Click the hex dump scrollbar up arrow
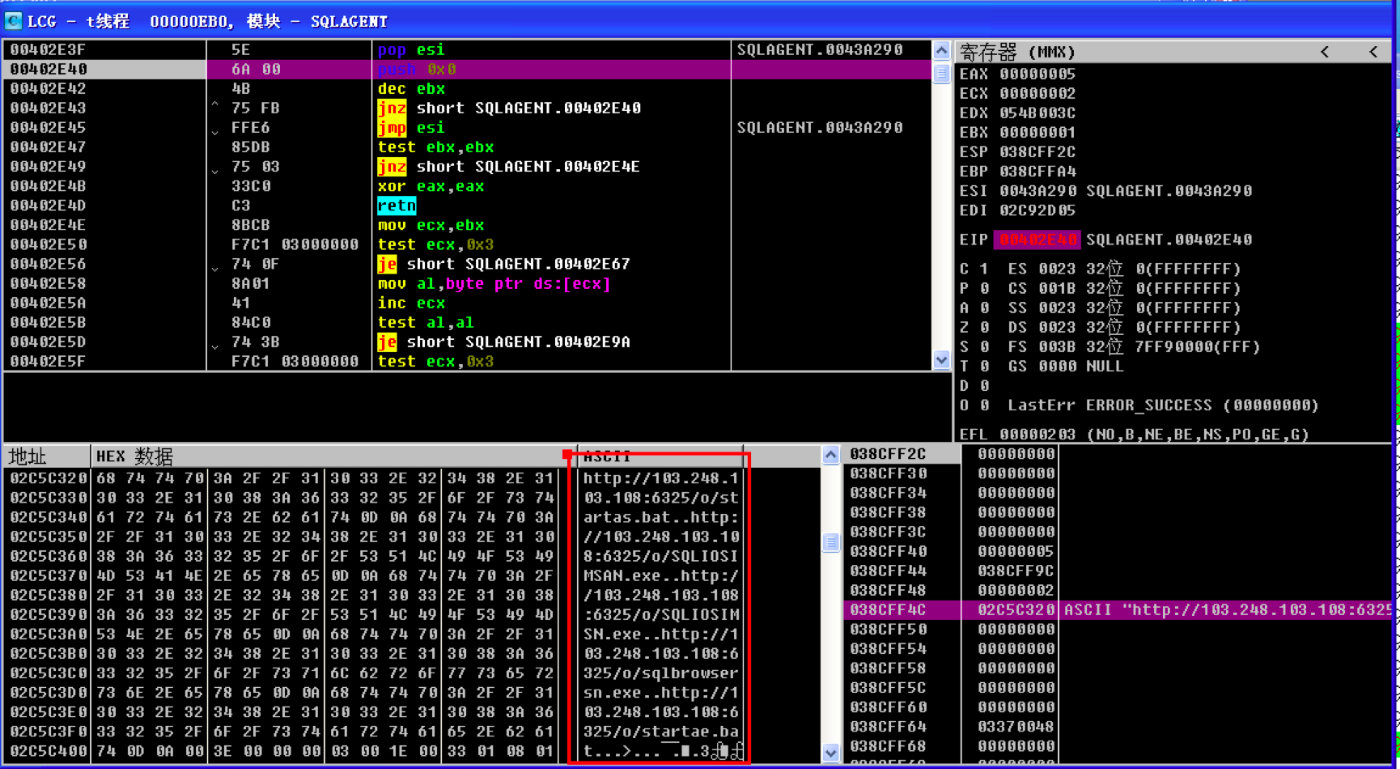This screenshot has width=1400, height=769. [830, 456]
